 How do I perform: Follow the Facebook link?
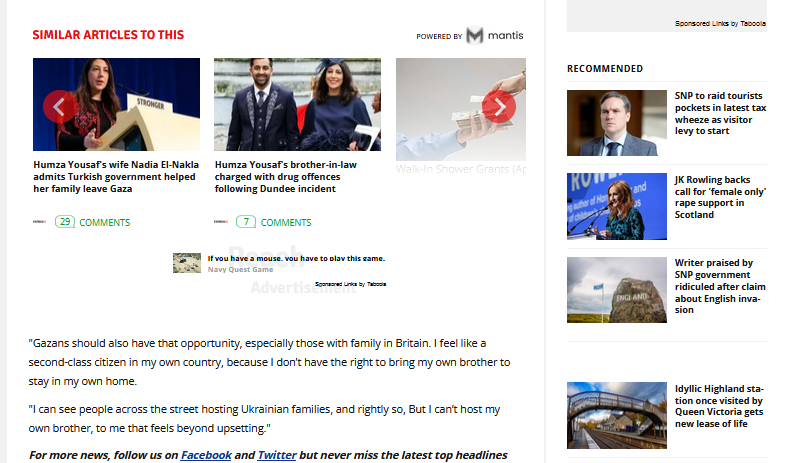206,455
